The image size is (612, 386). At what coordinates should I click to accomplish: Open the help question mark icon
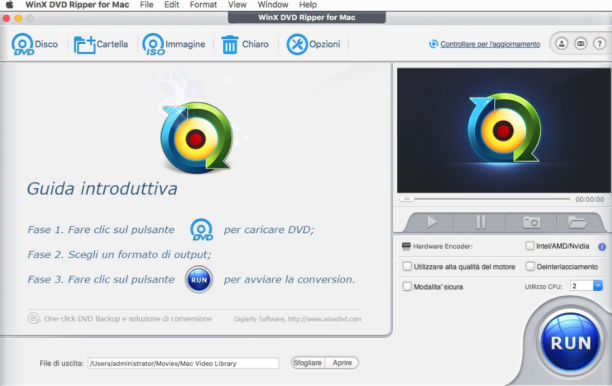click(x=600, y=44)
